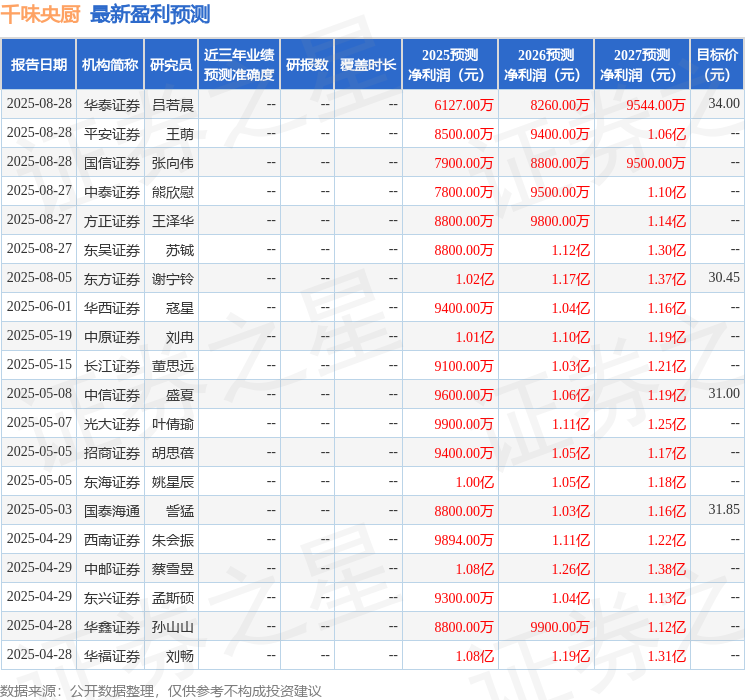The height and width of the screenshot is (700, 745).
Task: Click analyst name 寇星
Action: (x=180, y=308)
